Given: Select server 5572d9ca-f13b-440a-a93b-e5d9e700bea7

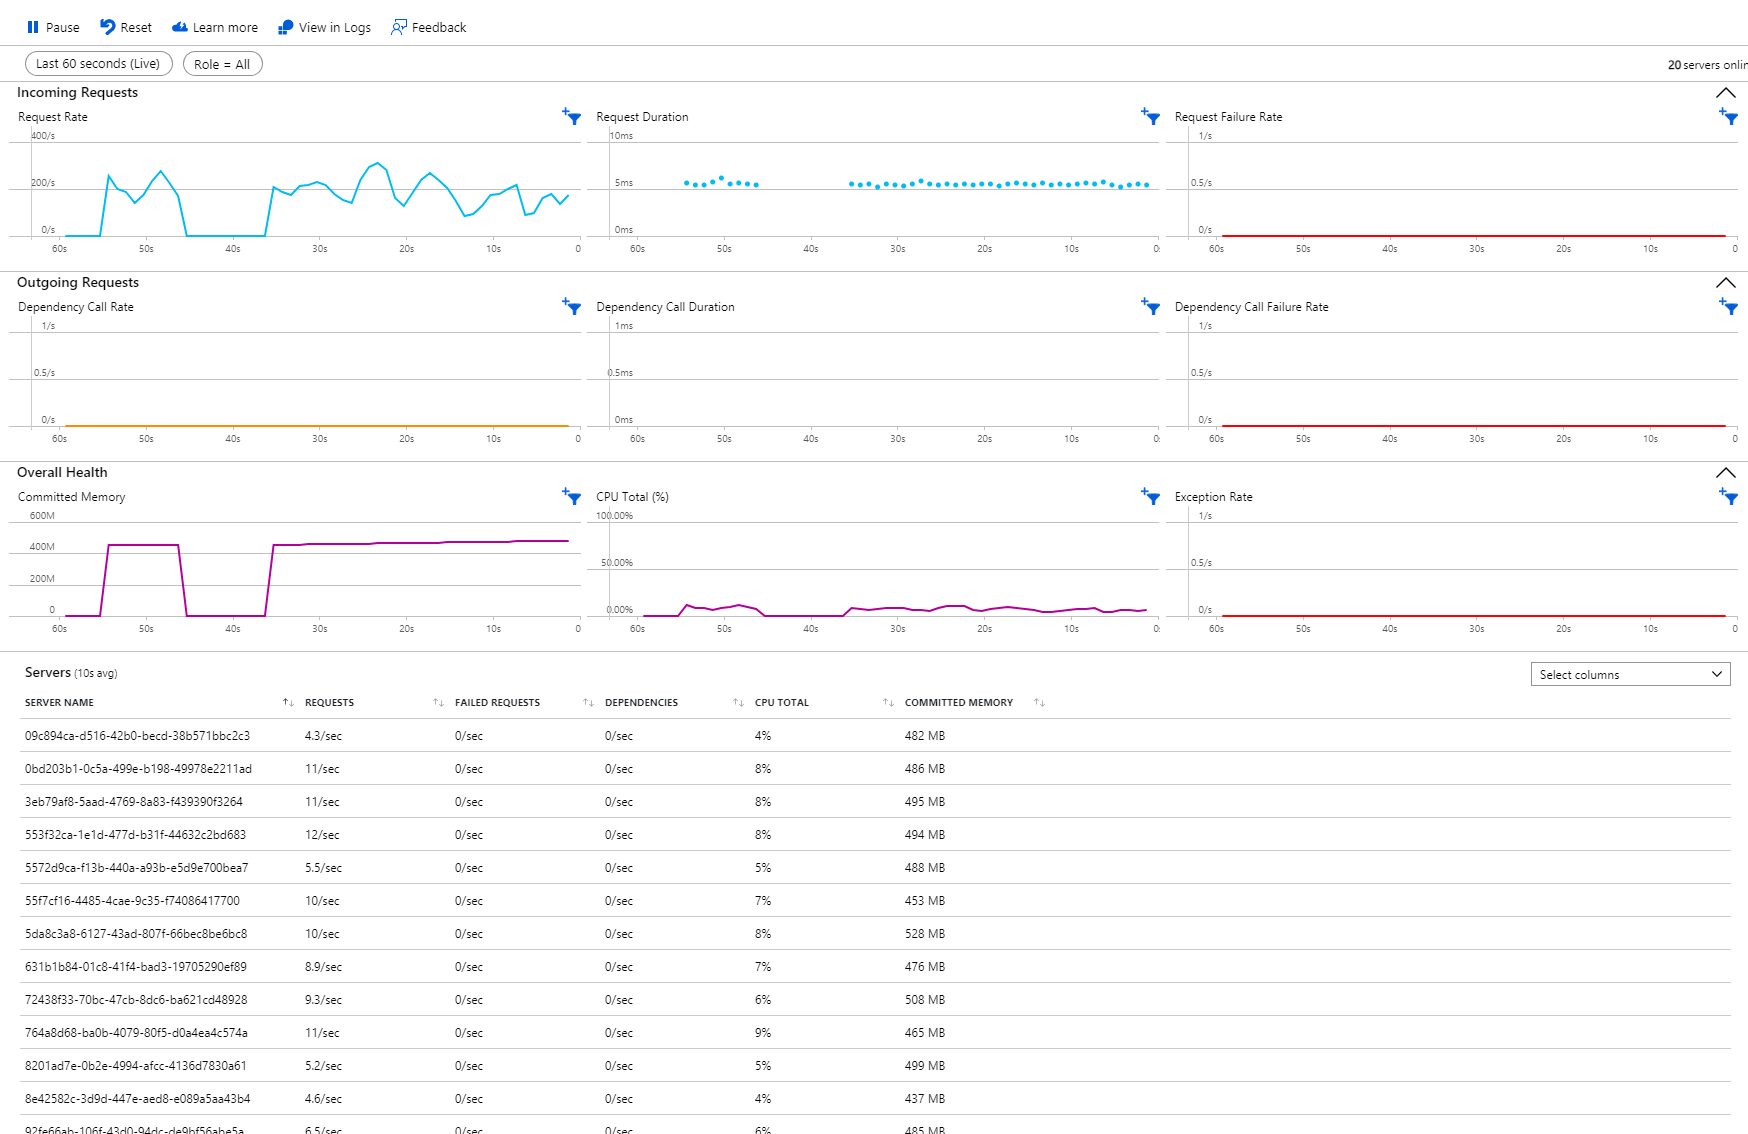Looking at the screenshot, I should (x=877, y=868).
